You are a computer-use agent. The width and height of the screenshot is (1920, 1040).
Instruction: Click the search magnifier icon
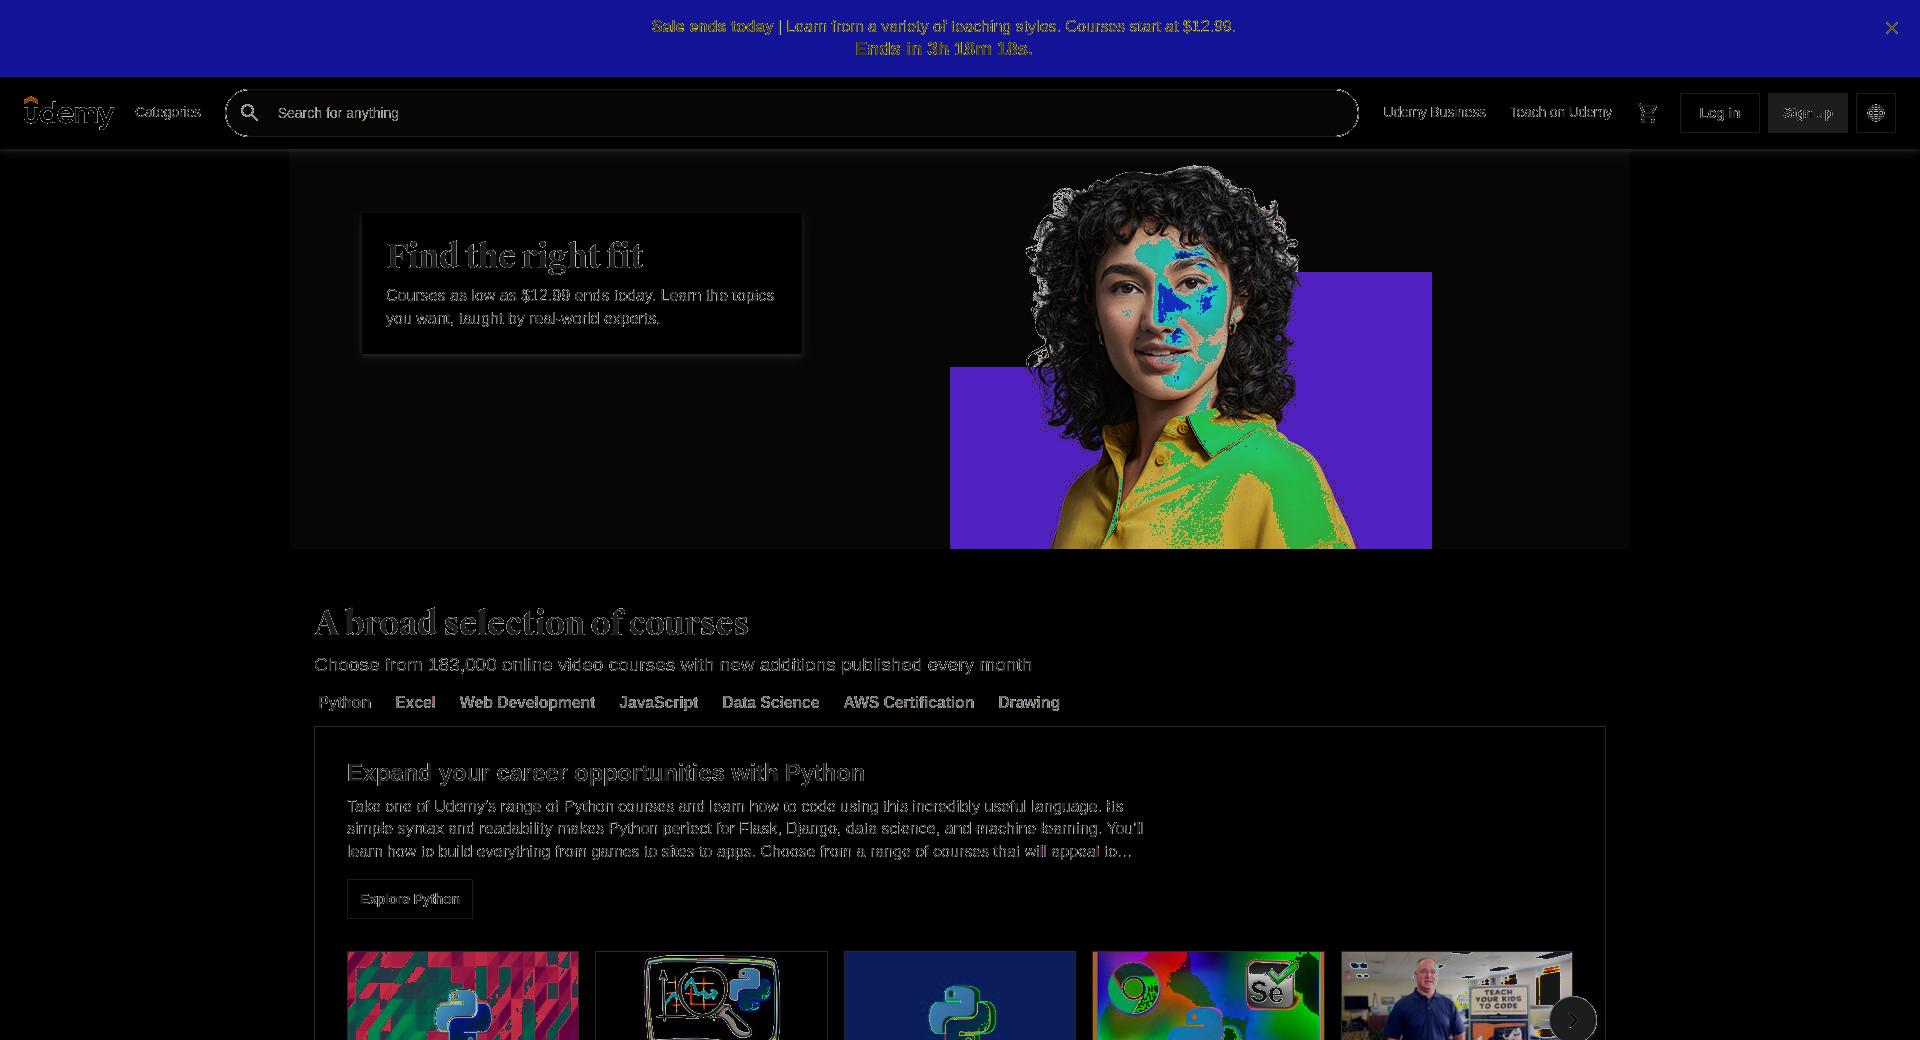click(249, 113)
